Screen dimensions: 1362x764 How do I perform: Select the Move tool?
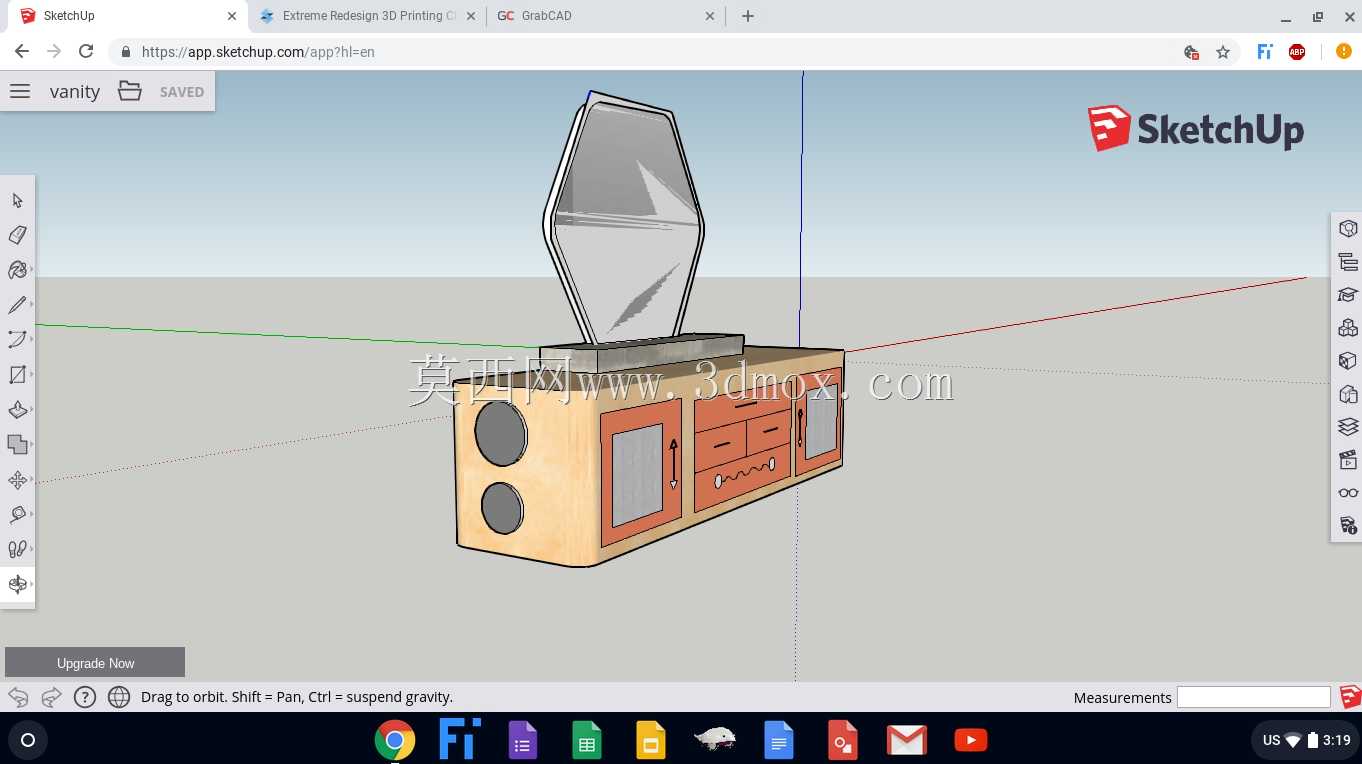tap(17, 480)
